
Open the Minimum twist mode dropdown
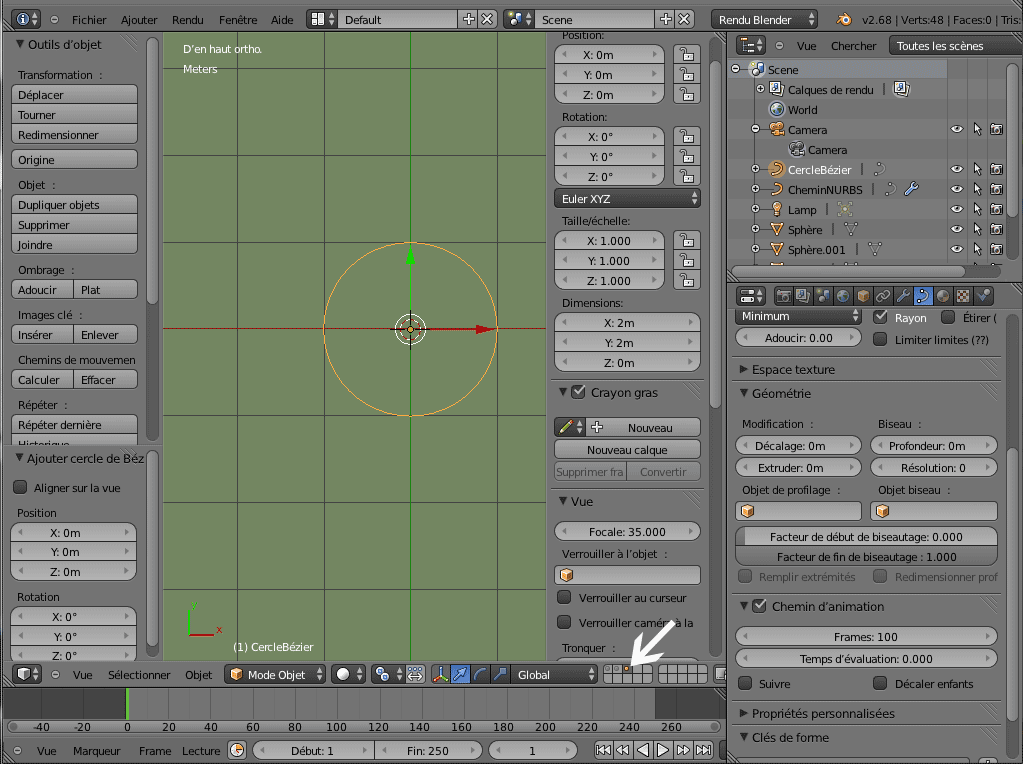(x=798, y=316)
